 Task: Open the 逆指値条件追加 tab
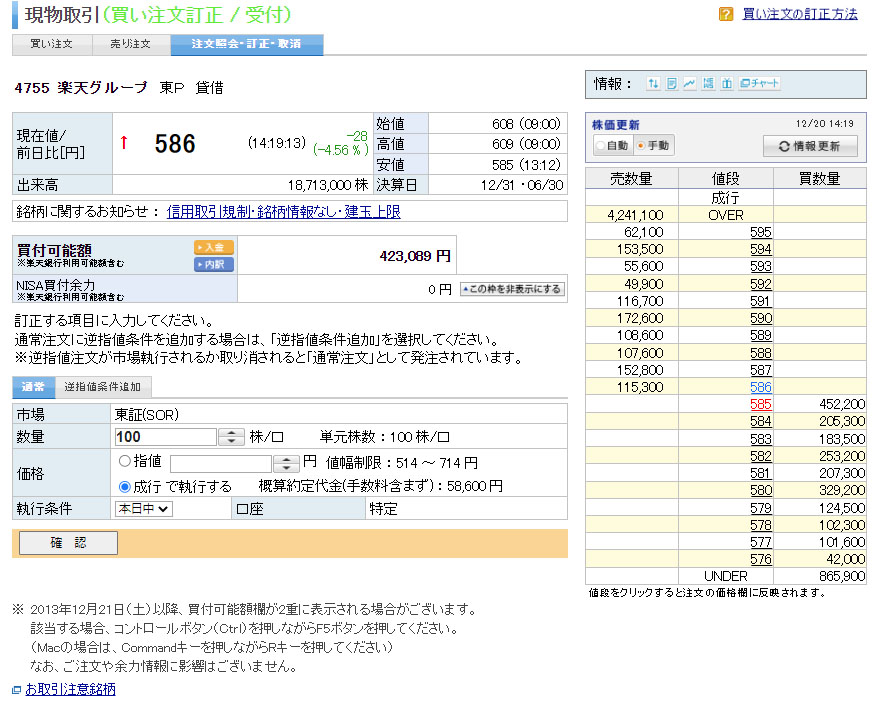point(102,387)
